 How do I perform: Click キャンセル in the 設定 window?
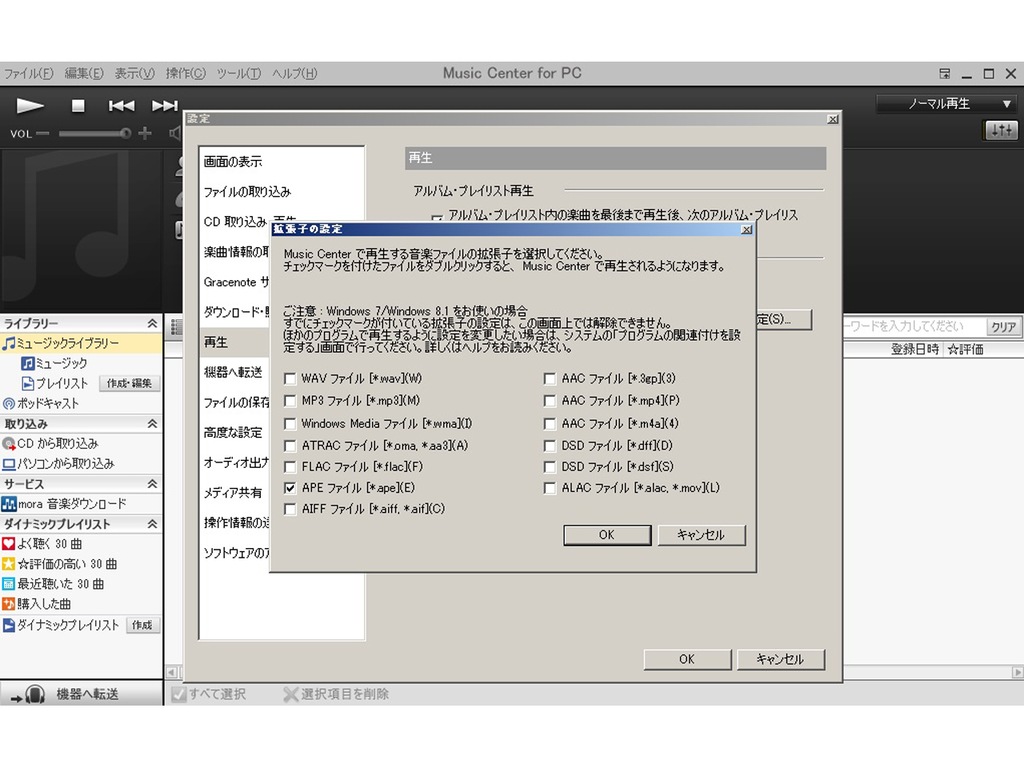780,659
